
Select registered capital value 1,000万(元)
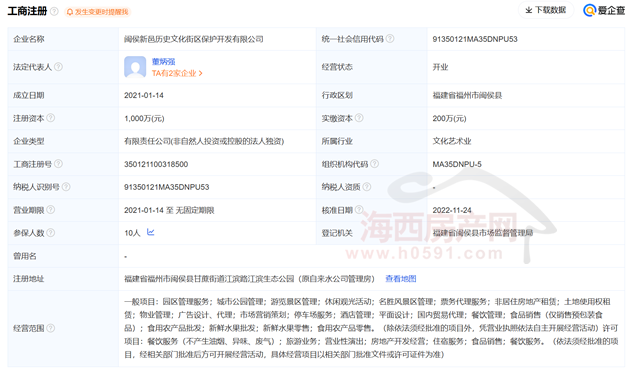[144, 118]
